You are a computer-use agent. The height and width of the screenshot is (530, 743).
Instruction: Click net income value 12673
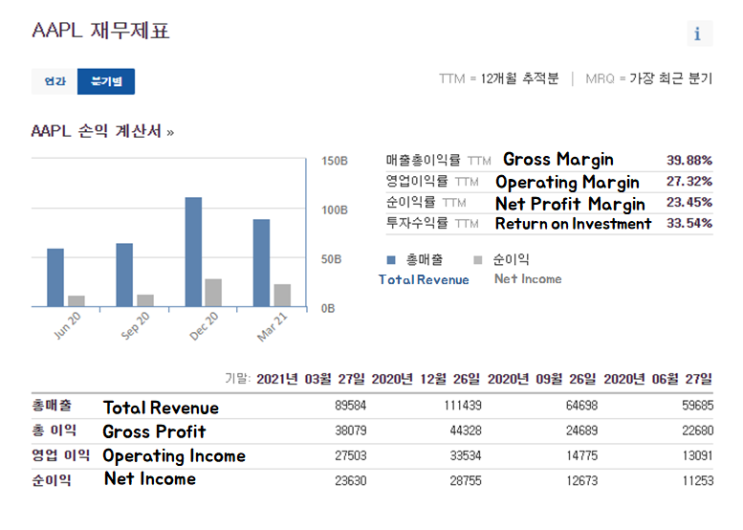pos(582,481)
